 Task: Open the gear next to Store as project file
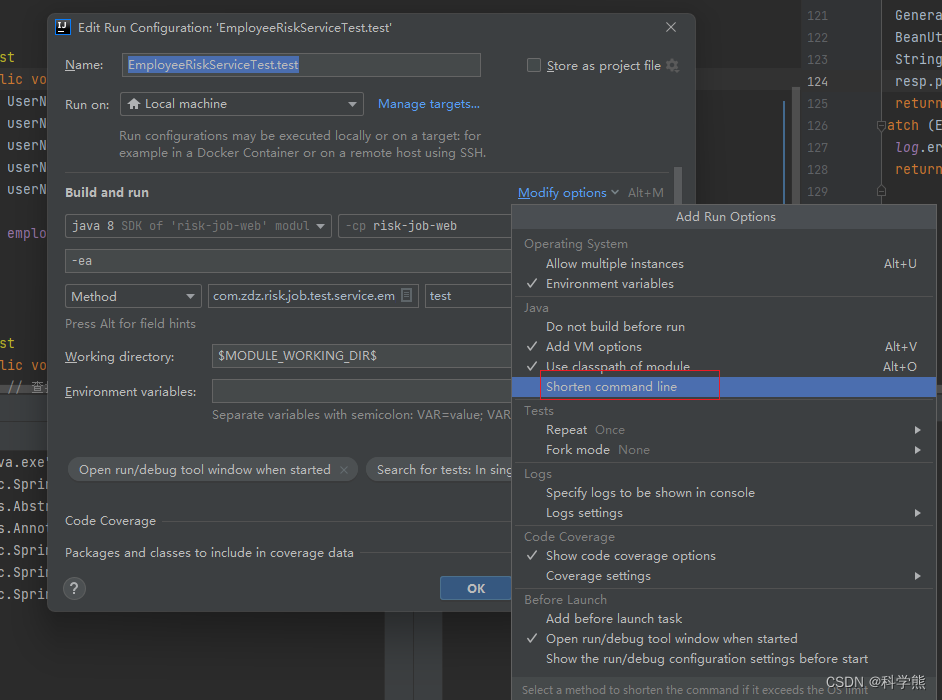click(x=673, y=65)
